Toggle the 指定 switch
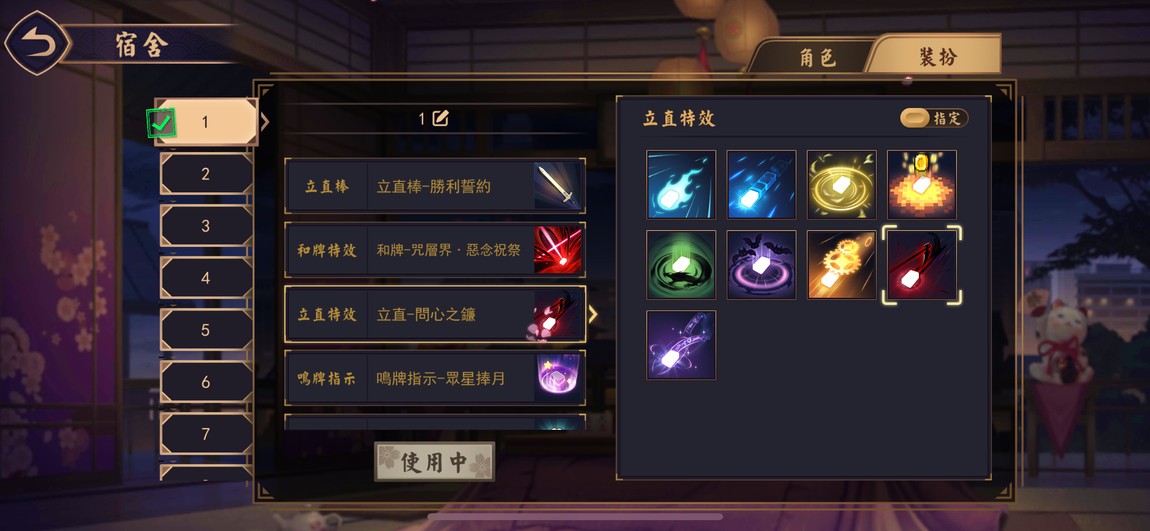Image resolution: width=1150 pixels, height=531 pixels. (934, 118)
